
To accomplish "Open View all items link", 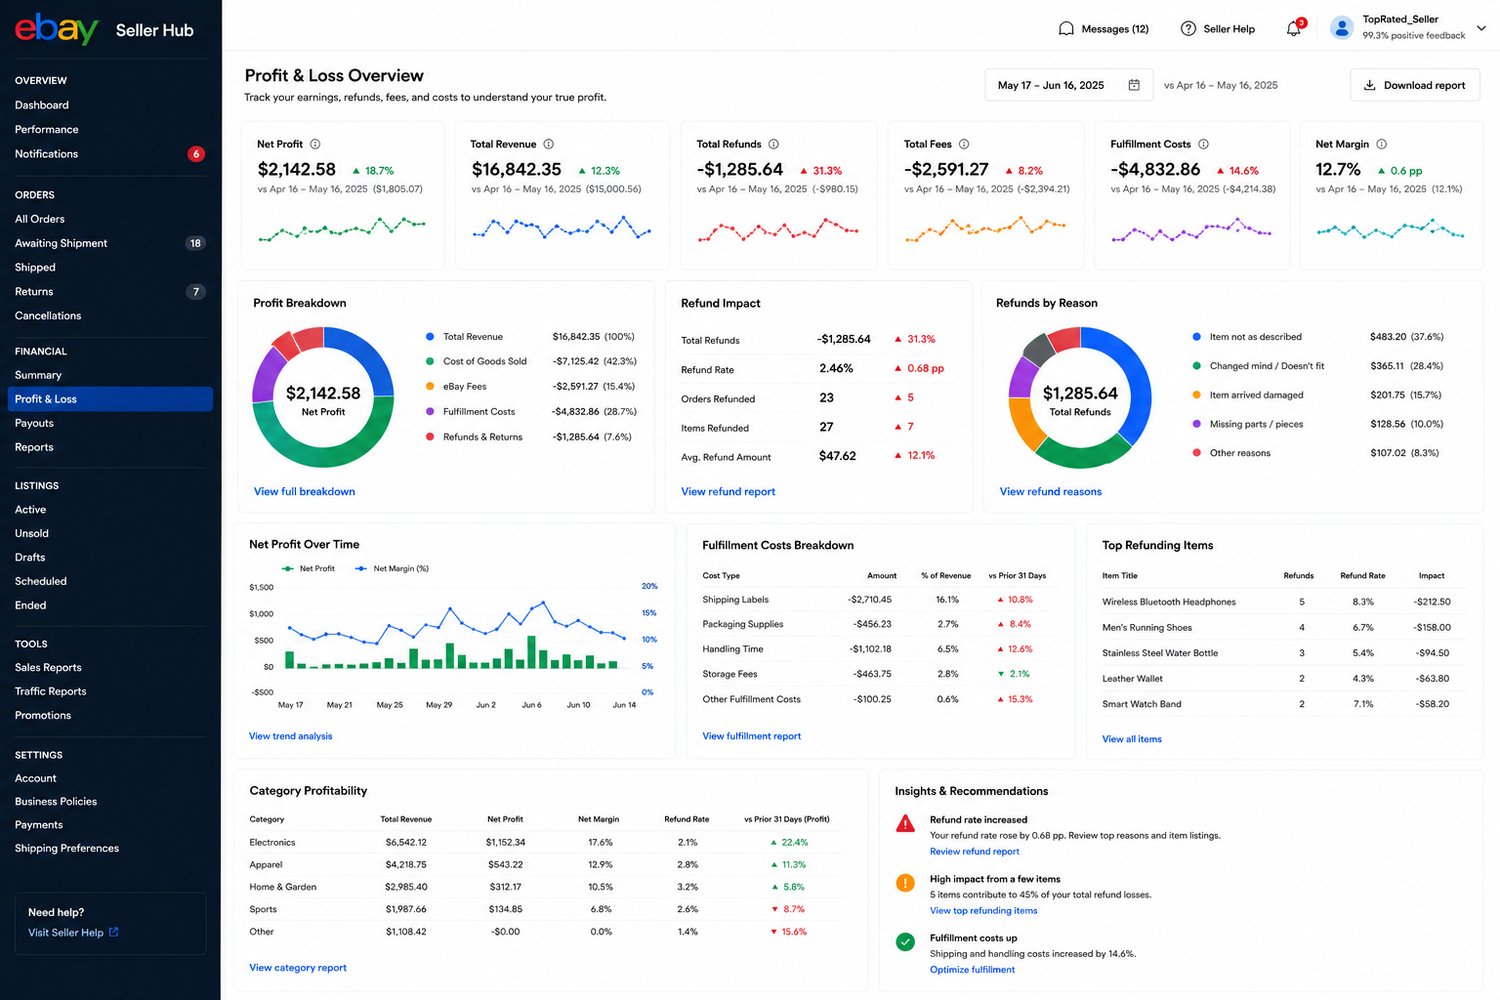I will click(1132, 739).
